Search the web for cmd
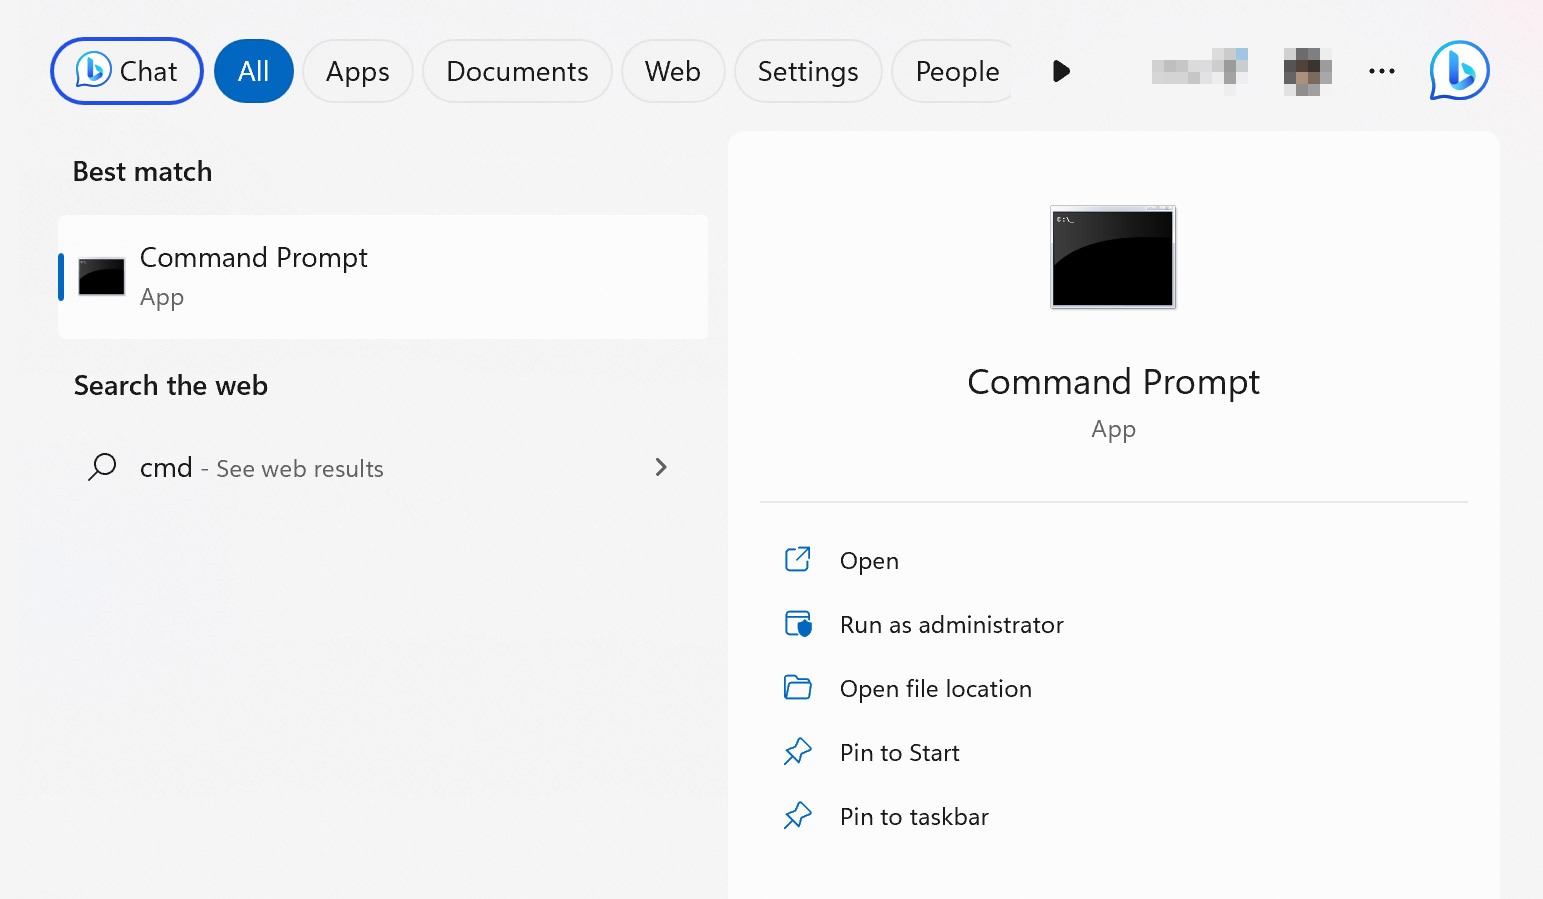This screenshot has height=899, width=1543. tap(383, 467)
